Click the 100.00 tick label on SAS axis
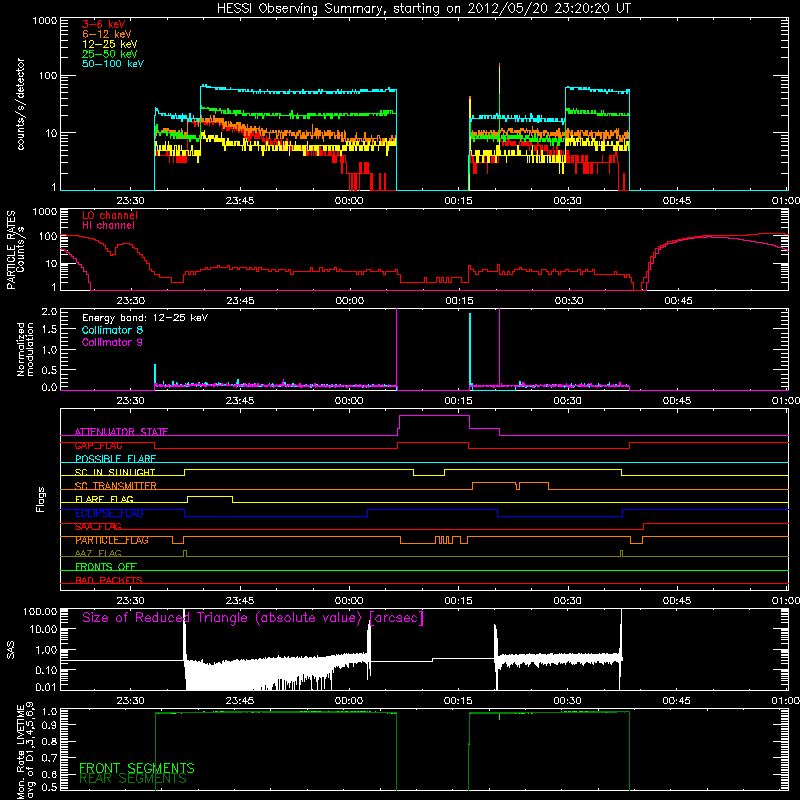This screenshot has height=800, width=800. [40, 611]
